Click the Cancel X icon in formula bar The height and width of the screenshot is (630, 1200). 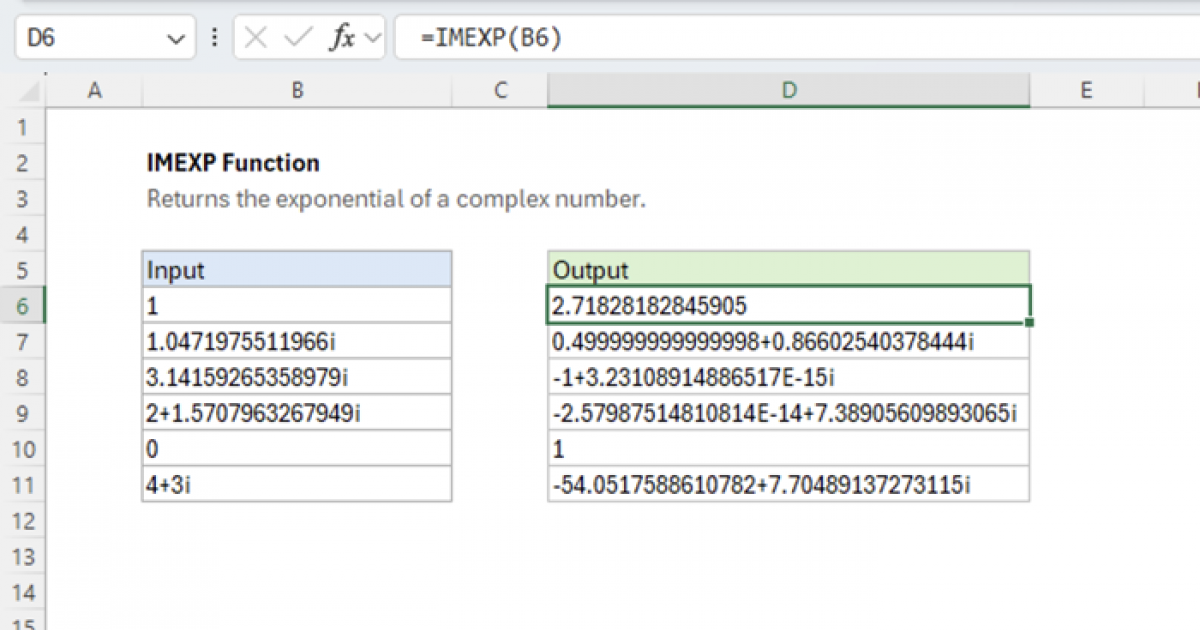click(x=257, y=39)
